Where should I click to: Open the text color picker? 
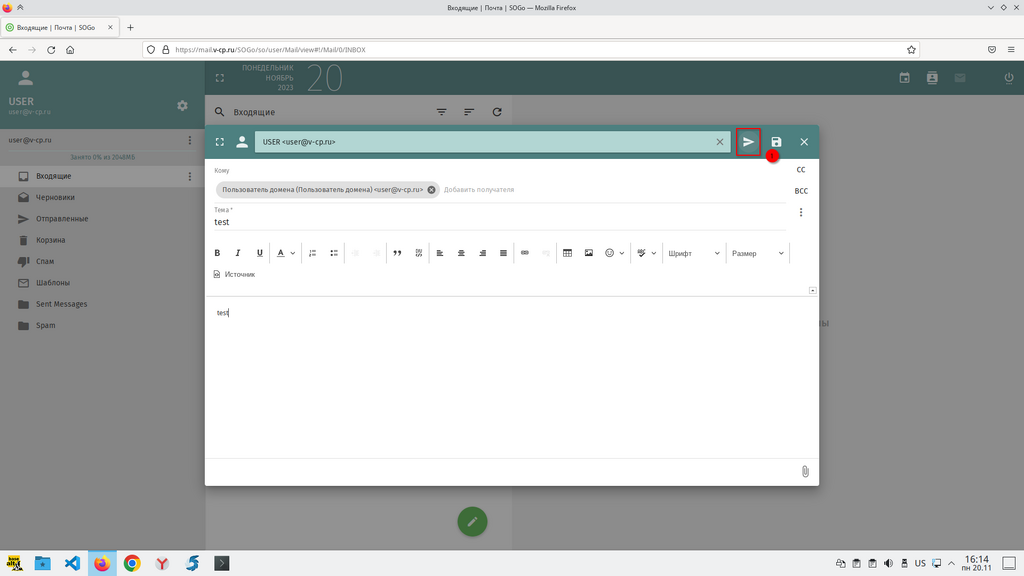pos(285,253)
